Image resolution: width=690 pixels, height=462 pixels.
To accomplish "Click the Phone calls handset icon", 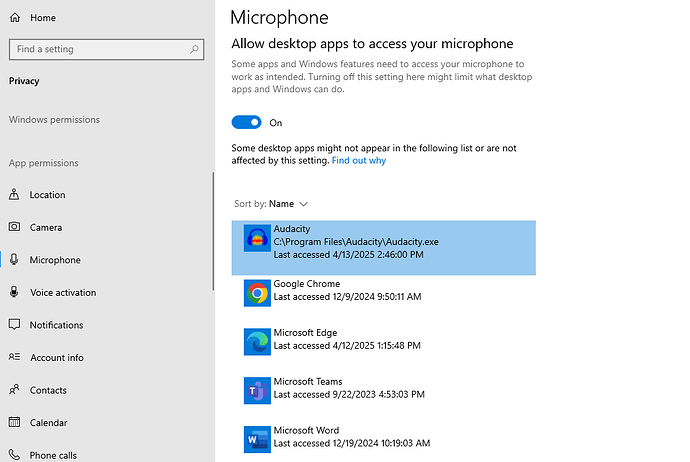I will tap(14, 455).
